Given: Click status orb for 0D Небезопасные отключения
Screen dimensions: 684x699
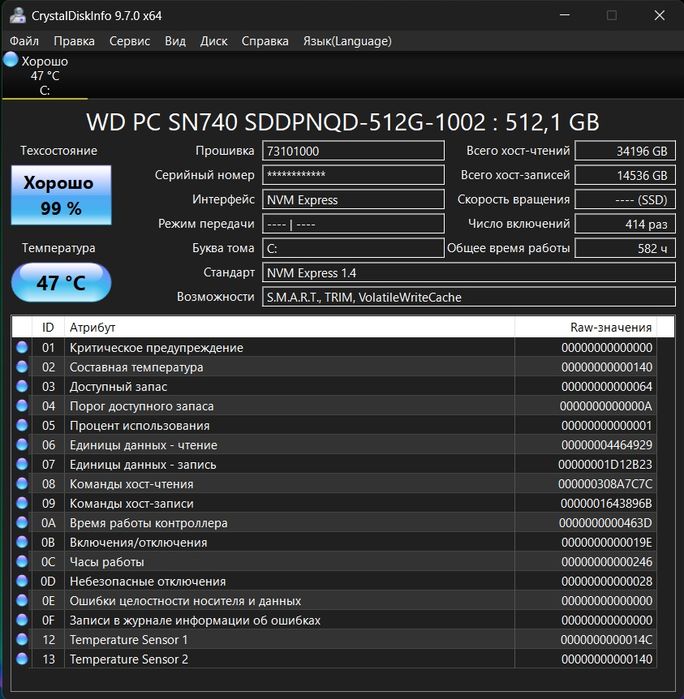Looking at the screenshot, I should pos(22,581).
